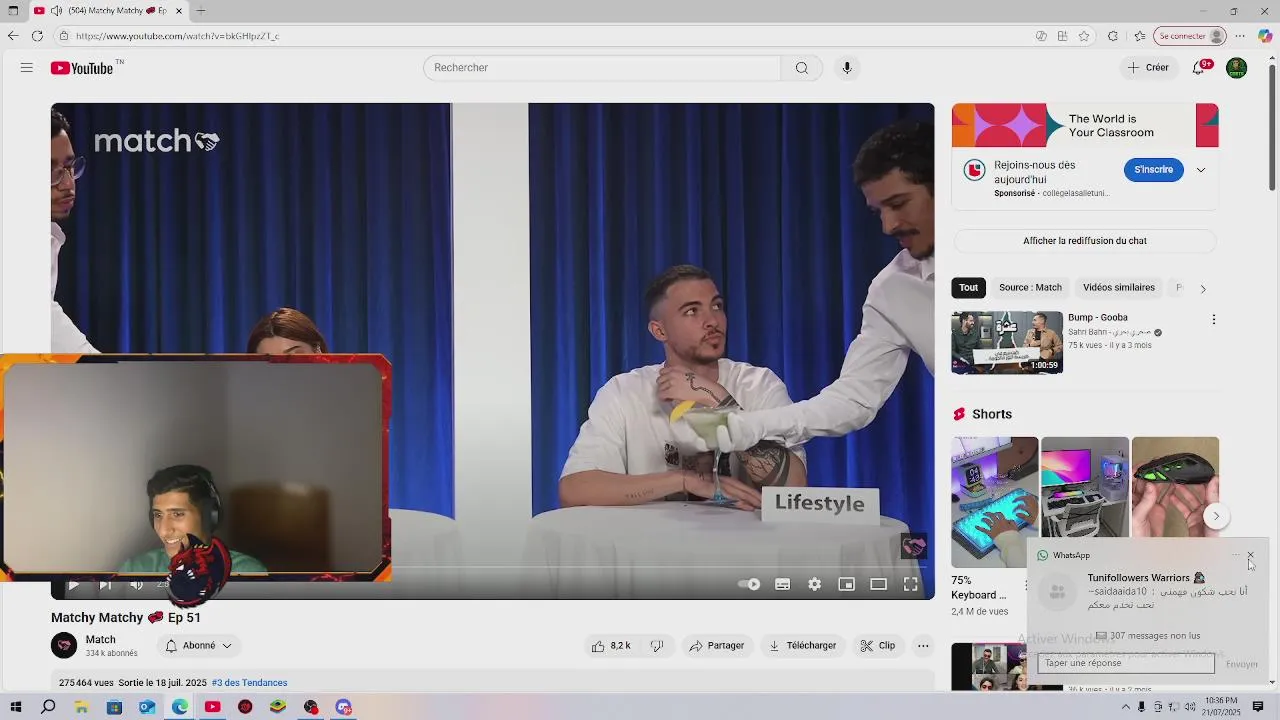Add page to favorites star
The image size is (1280, 720).
1084,36
